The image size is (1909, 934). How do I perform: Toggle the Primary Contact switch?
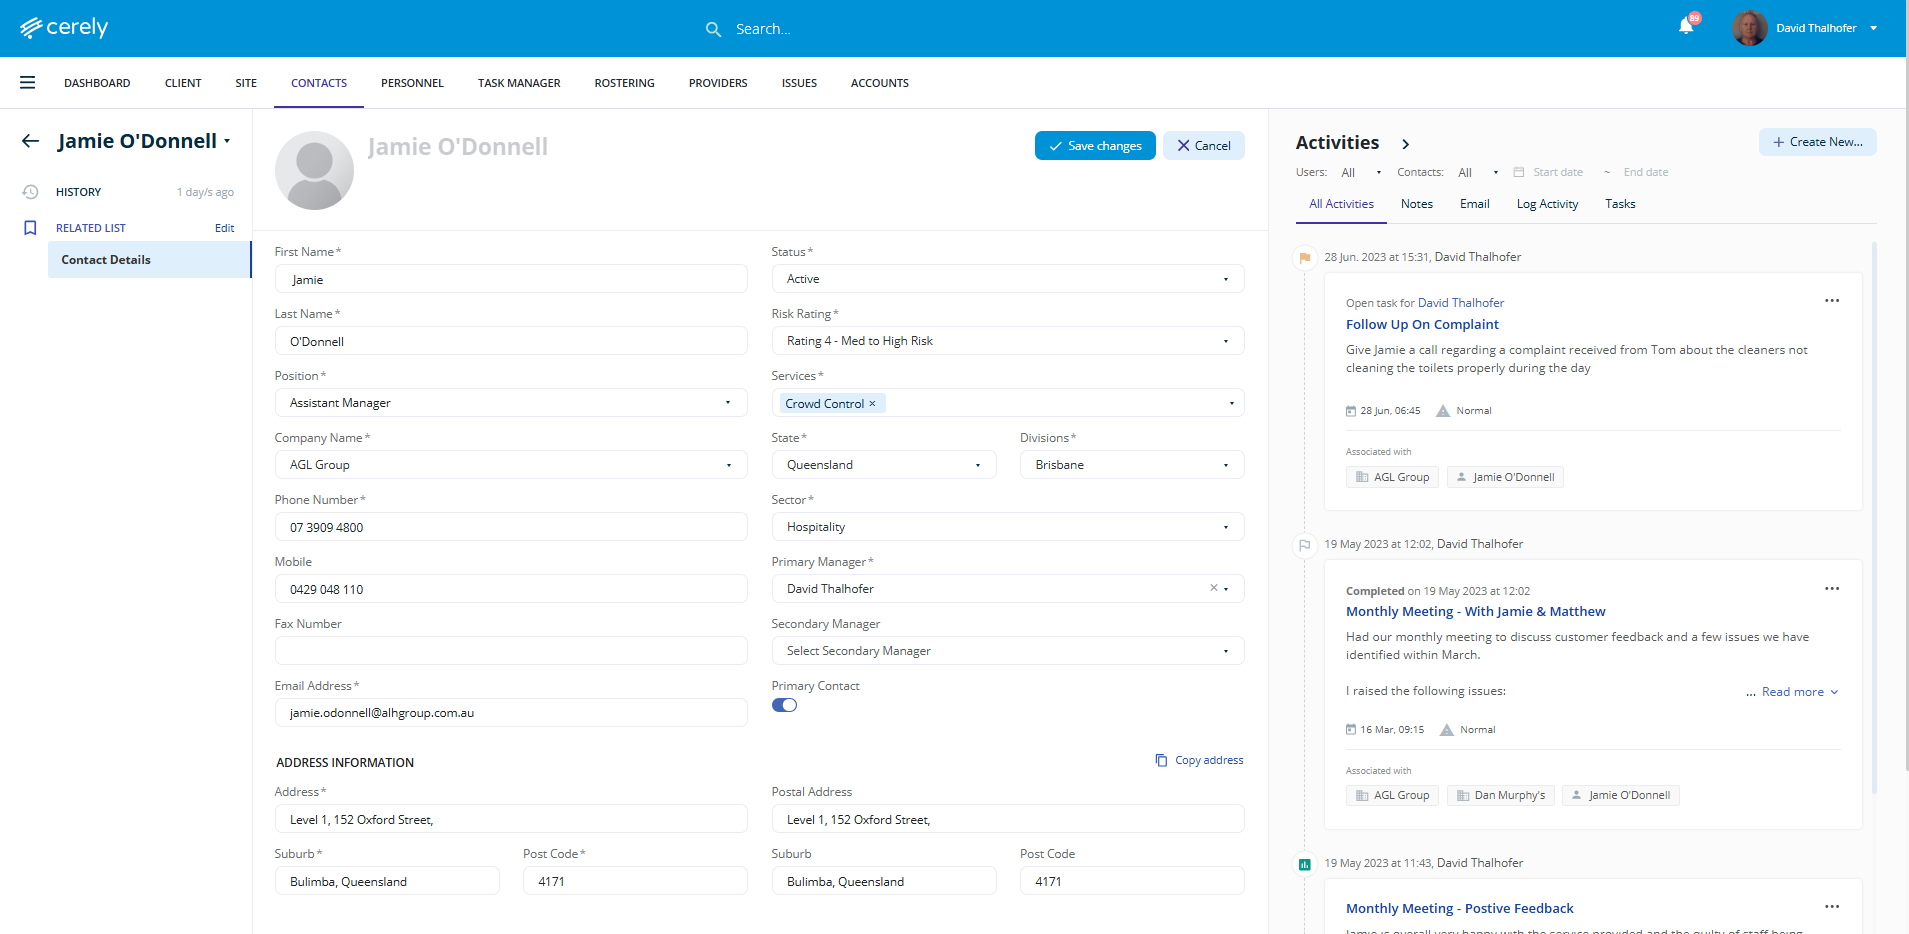(784, 705)
